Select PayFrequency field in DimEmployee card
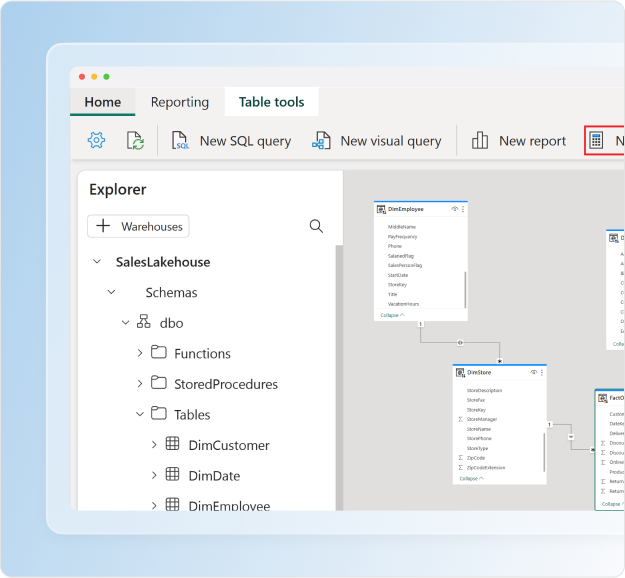 (403, 237)
